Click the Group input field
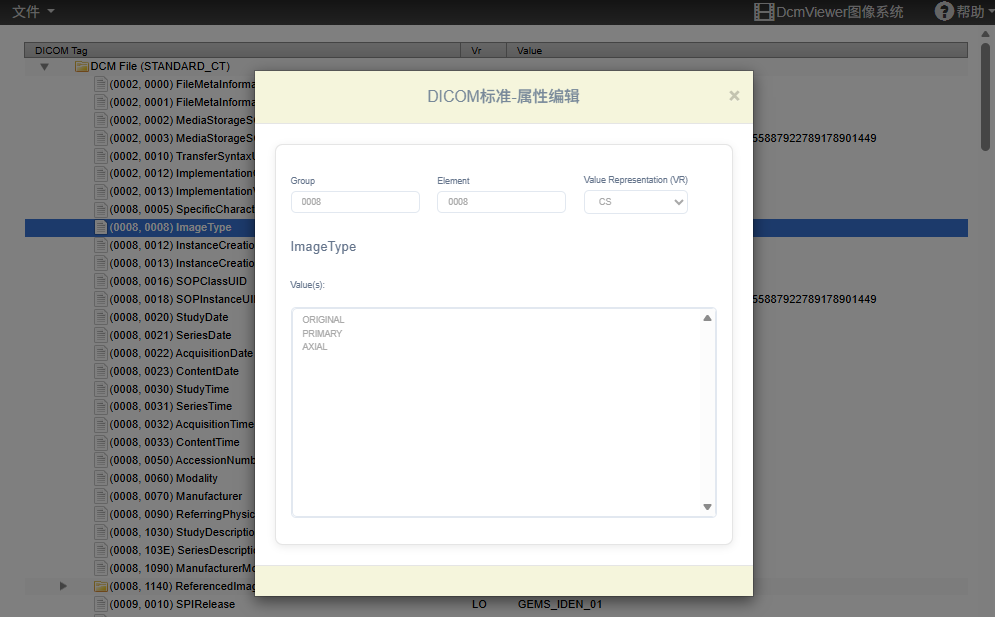This screenshot has width=995, height=617. 355,202
